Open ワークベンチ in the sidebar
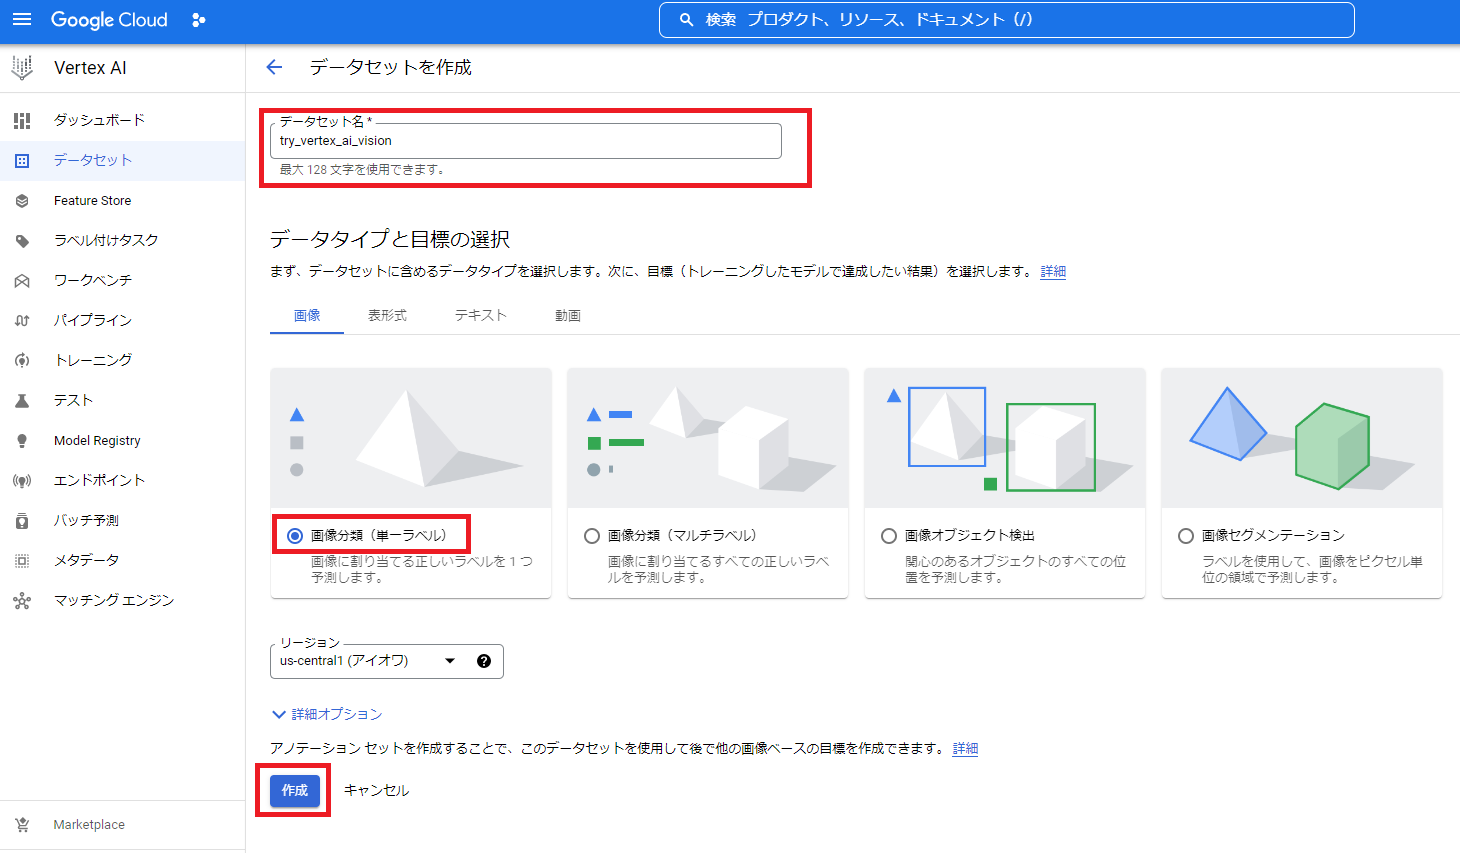 (93, 281)
